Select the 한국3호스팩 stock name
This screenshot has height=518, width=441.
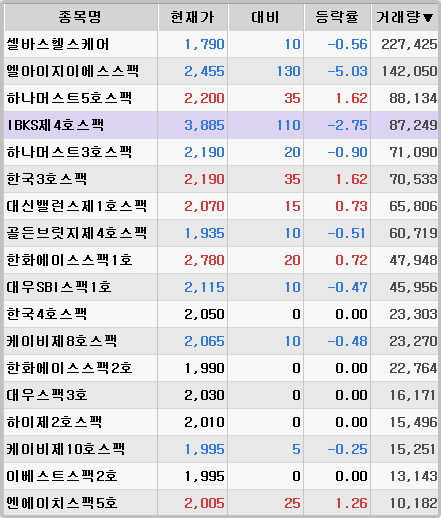coord(47,179)
